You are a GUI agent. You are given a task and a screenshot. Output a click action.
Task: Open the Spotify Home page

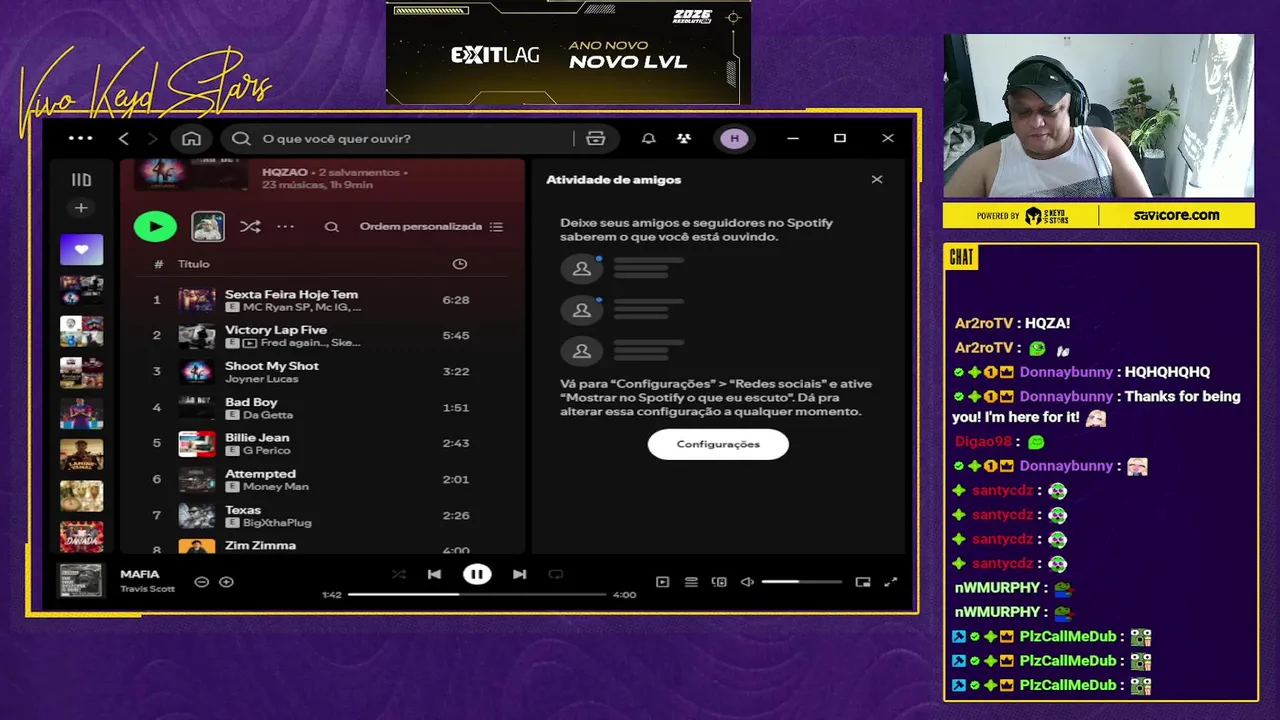coord(191,138)
